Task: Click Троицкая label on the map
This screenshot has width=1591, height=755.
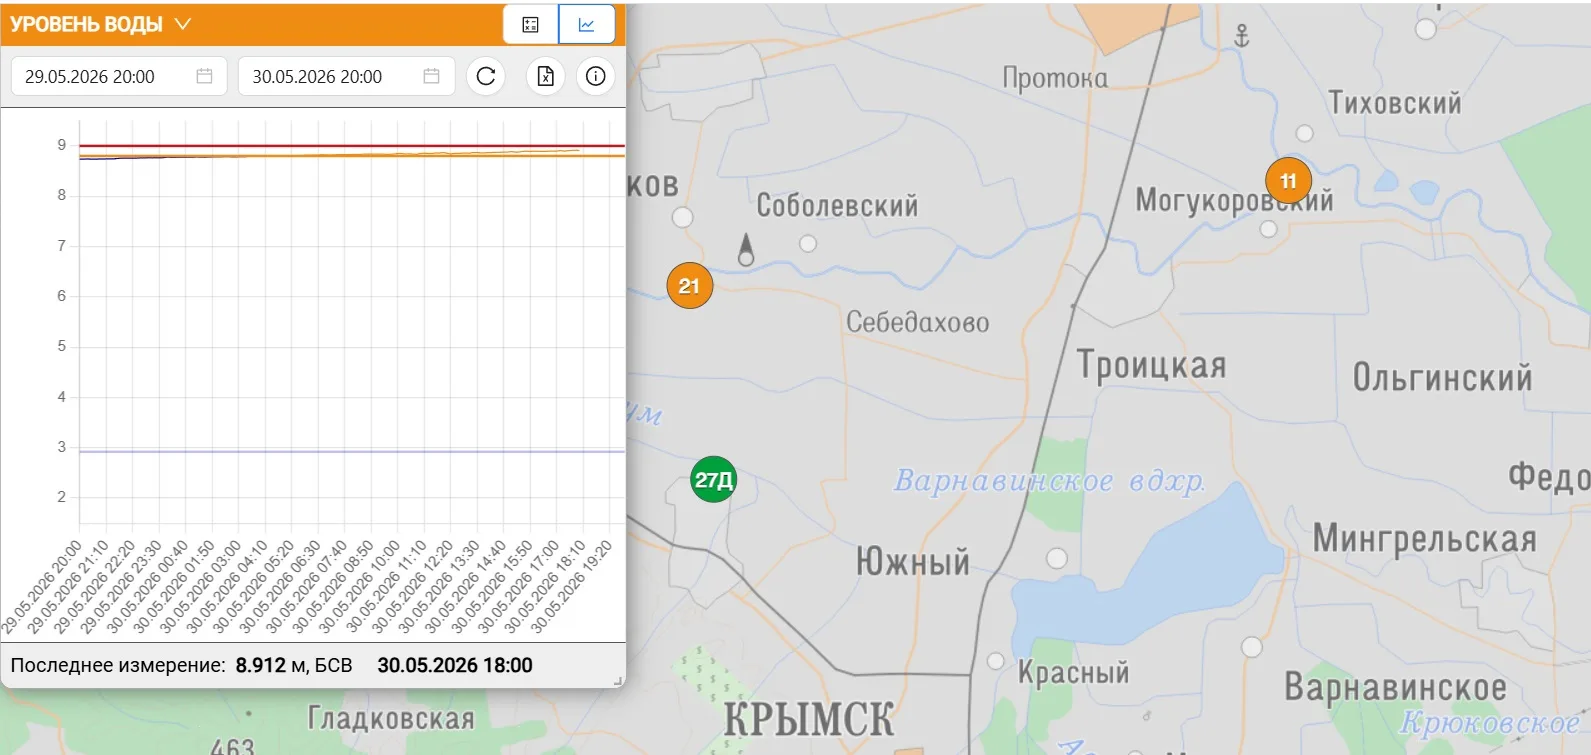Action: 1152,366
